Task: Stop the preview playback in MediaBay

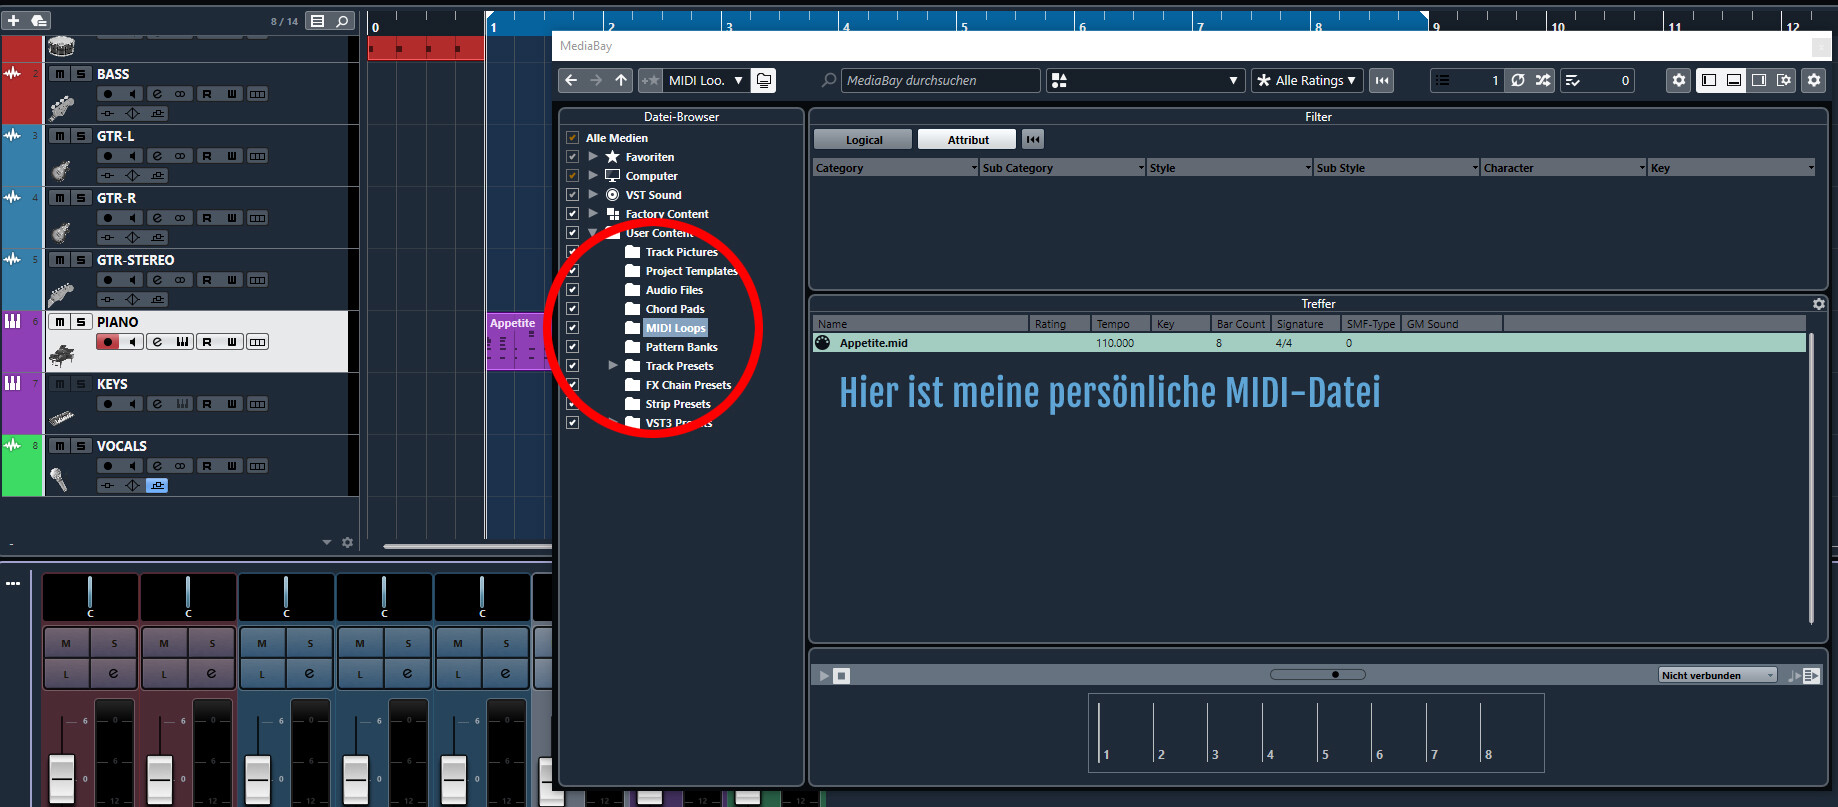Action: coord(841,676)
